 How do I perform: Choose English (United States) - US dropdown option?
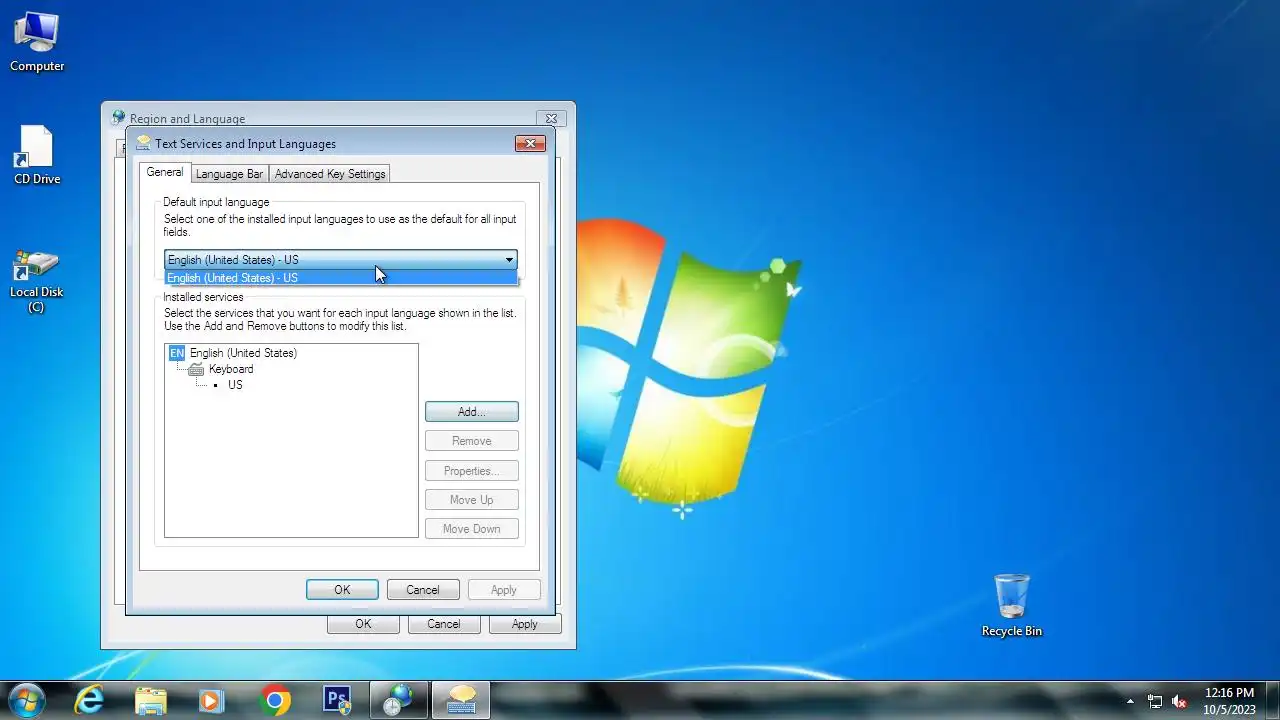click(341, 278)
